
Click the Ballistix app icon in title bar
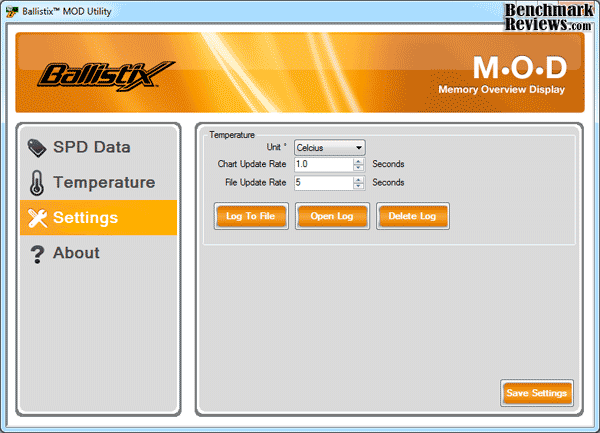tap(11, 11)
